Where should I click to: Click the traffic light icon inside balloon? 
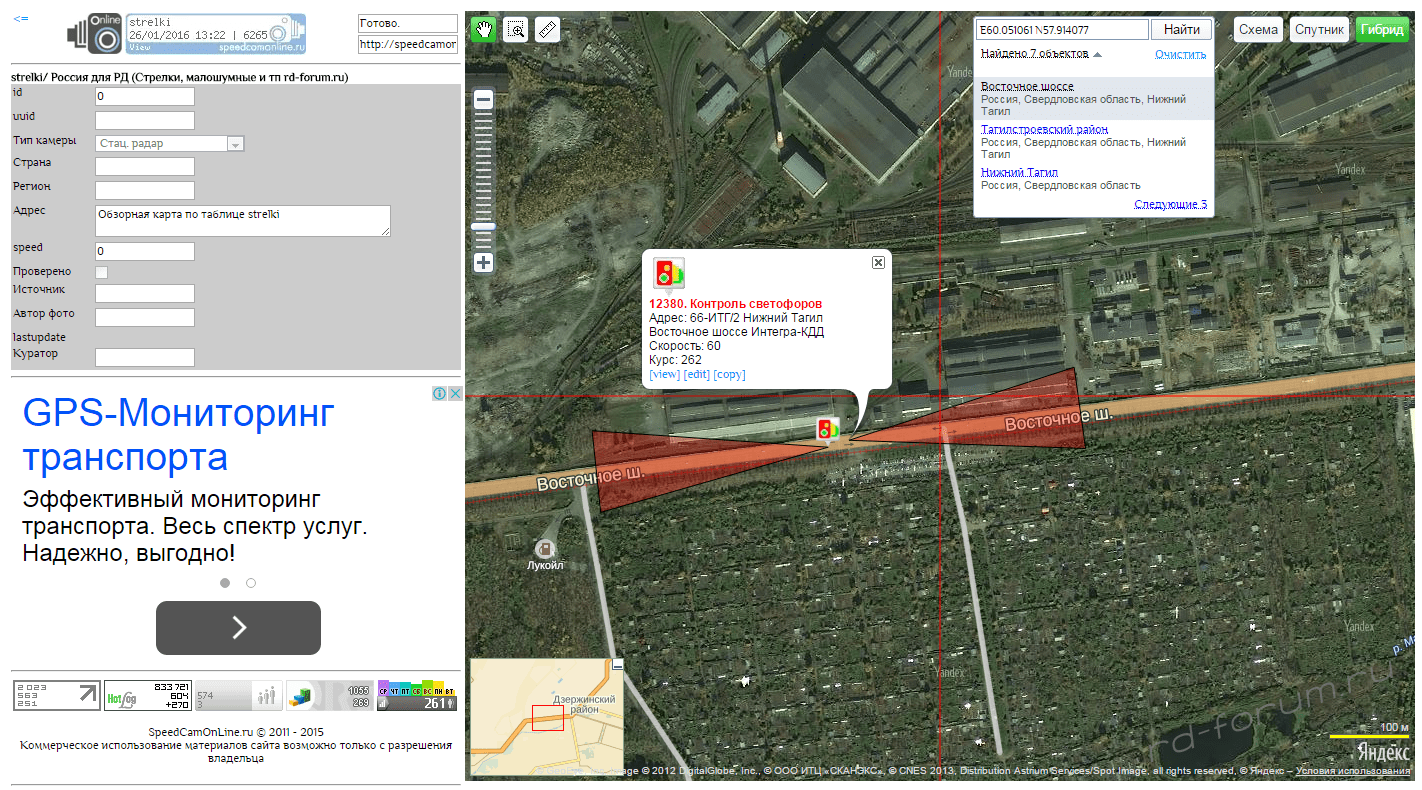(x=668, y=273)
